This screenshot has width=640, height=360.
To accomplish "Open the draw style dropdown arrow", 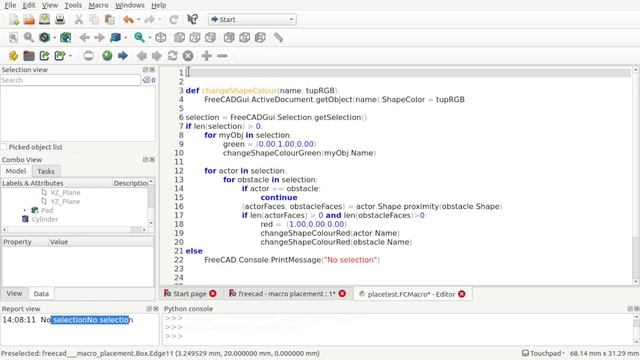I will (54, 38).
